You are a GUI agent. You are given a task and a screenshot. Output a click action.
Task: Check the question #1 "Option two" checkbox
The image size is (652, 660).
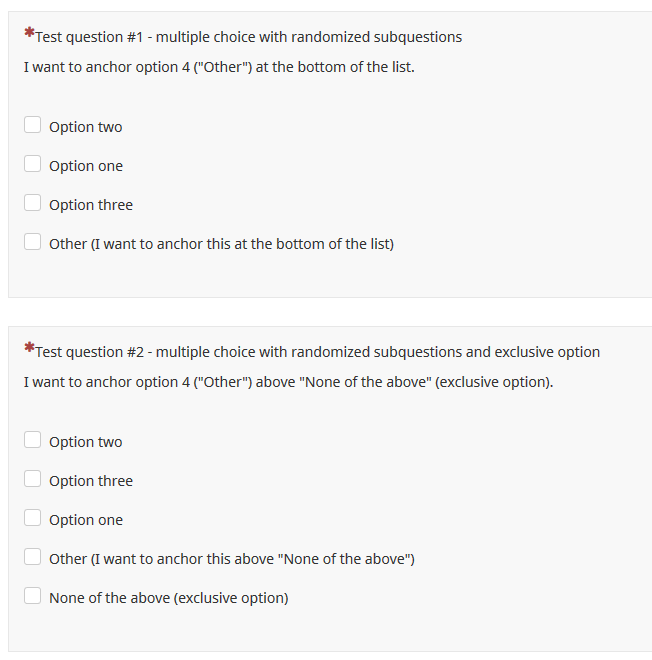tap(33, 126)
